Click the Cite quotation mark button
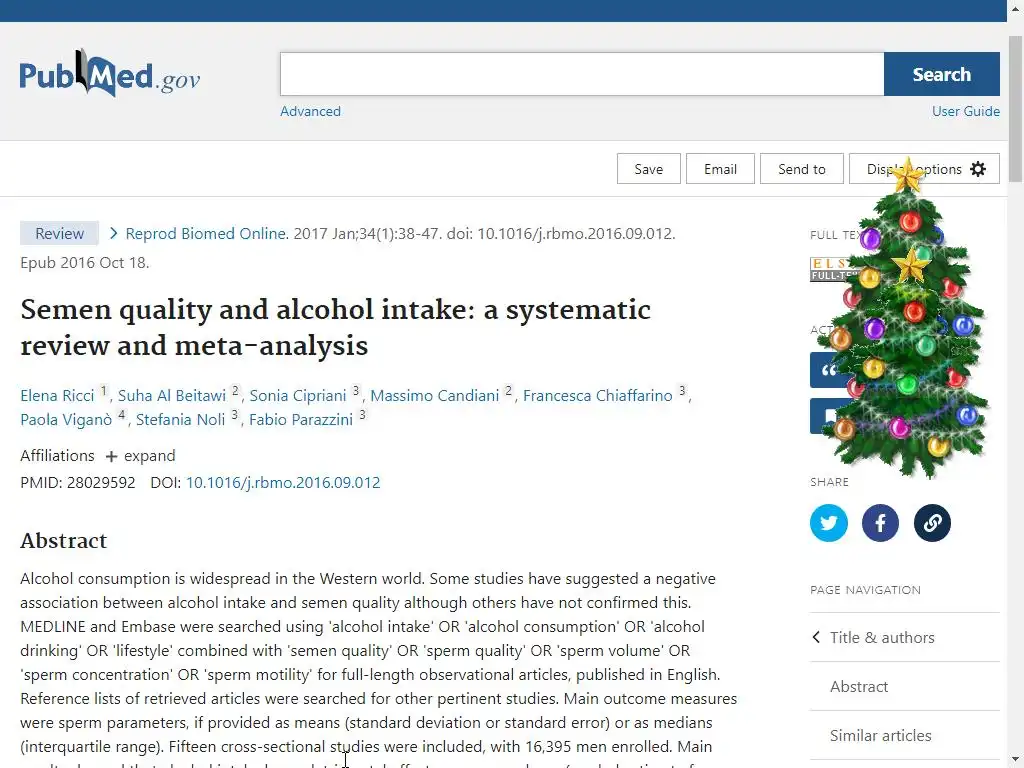 [x=827, y=370]
